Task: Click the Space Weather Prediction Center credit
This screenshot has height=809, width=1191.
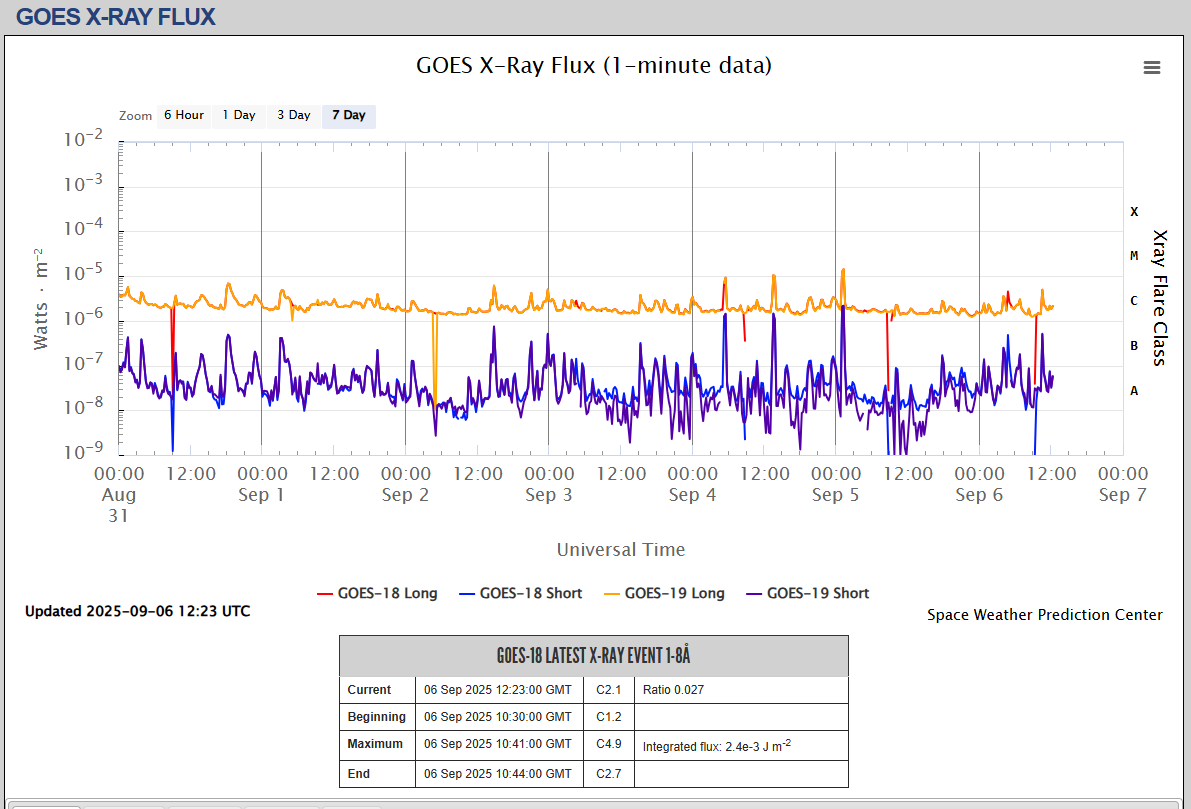Action: tap(1044, 615)
